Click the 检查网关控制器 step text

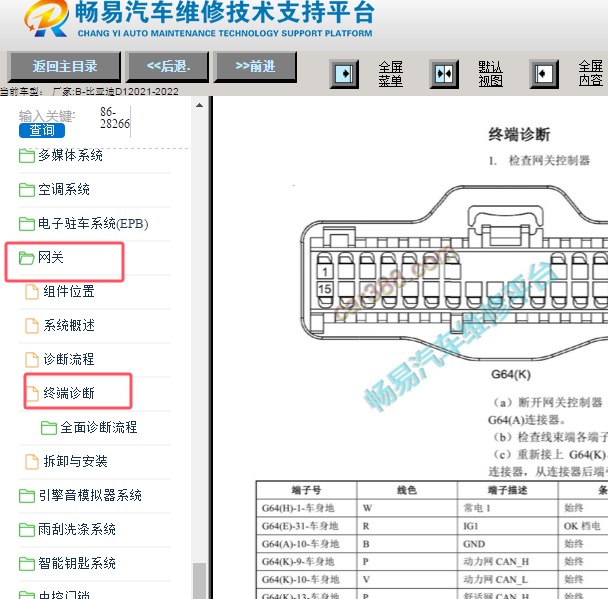click(x=549, y=160)
